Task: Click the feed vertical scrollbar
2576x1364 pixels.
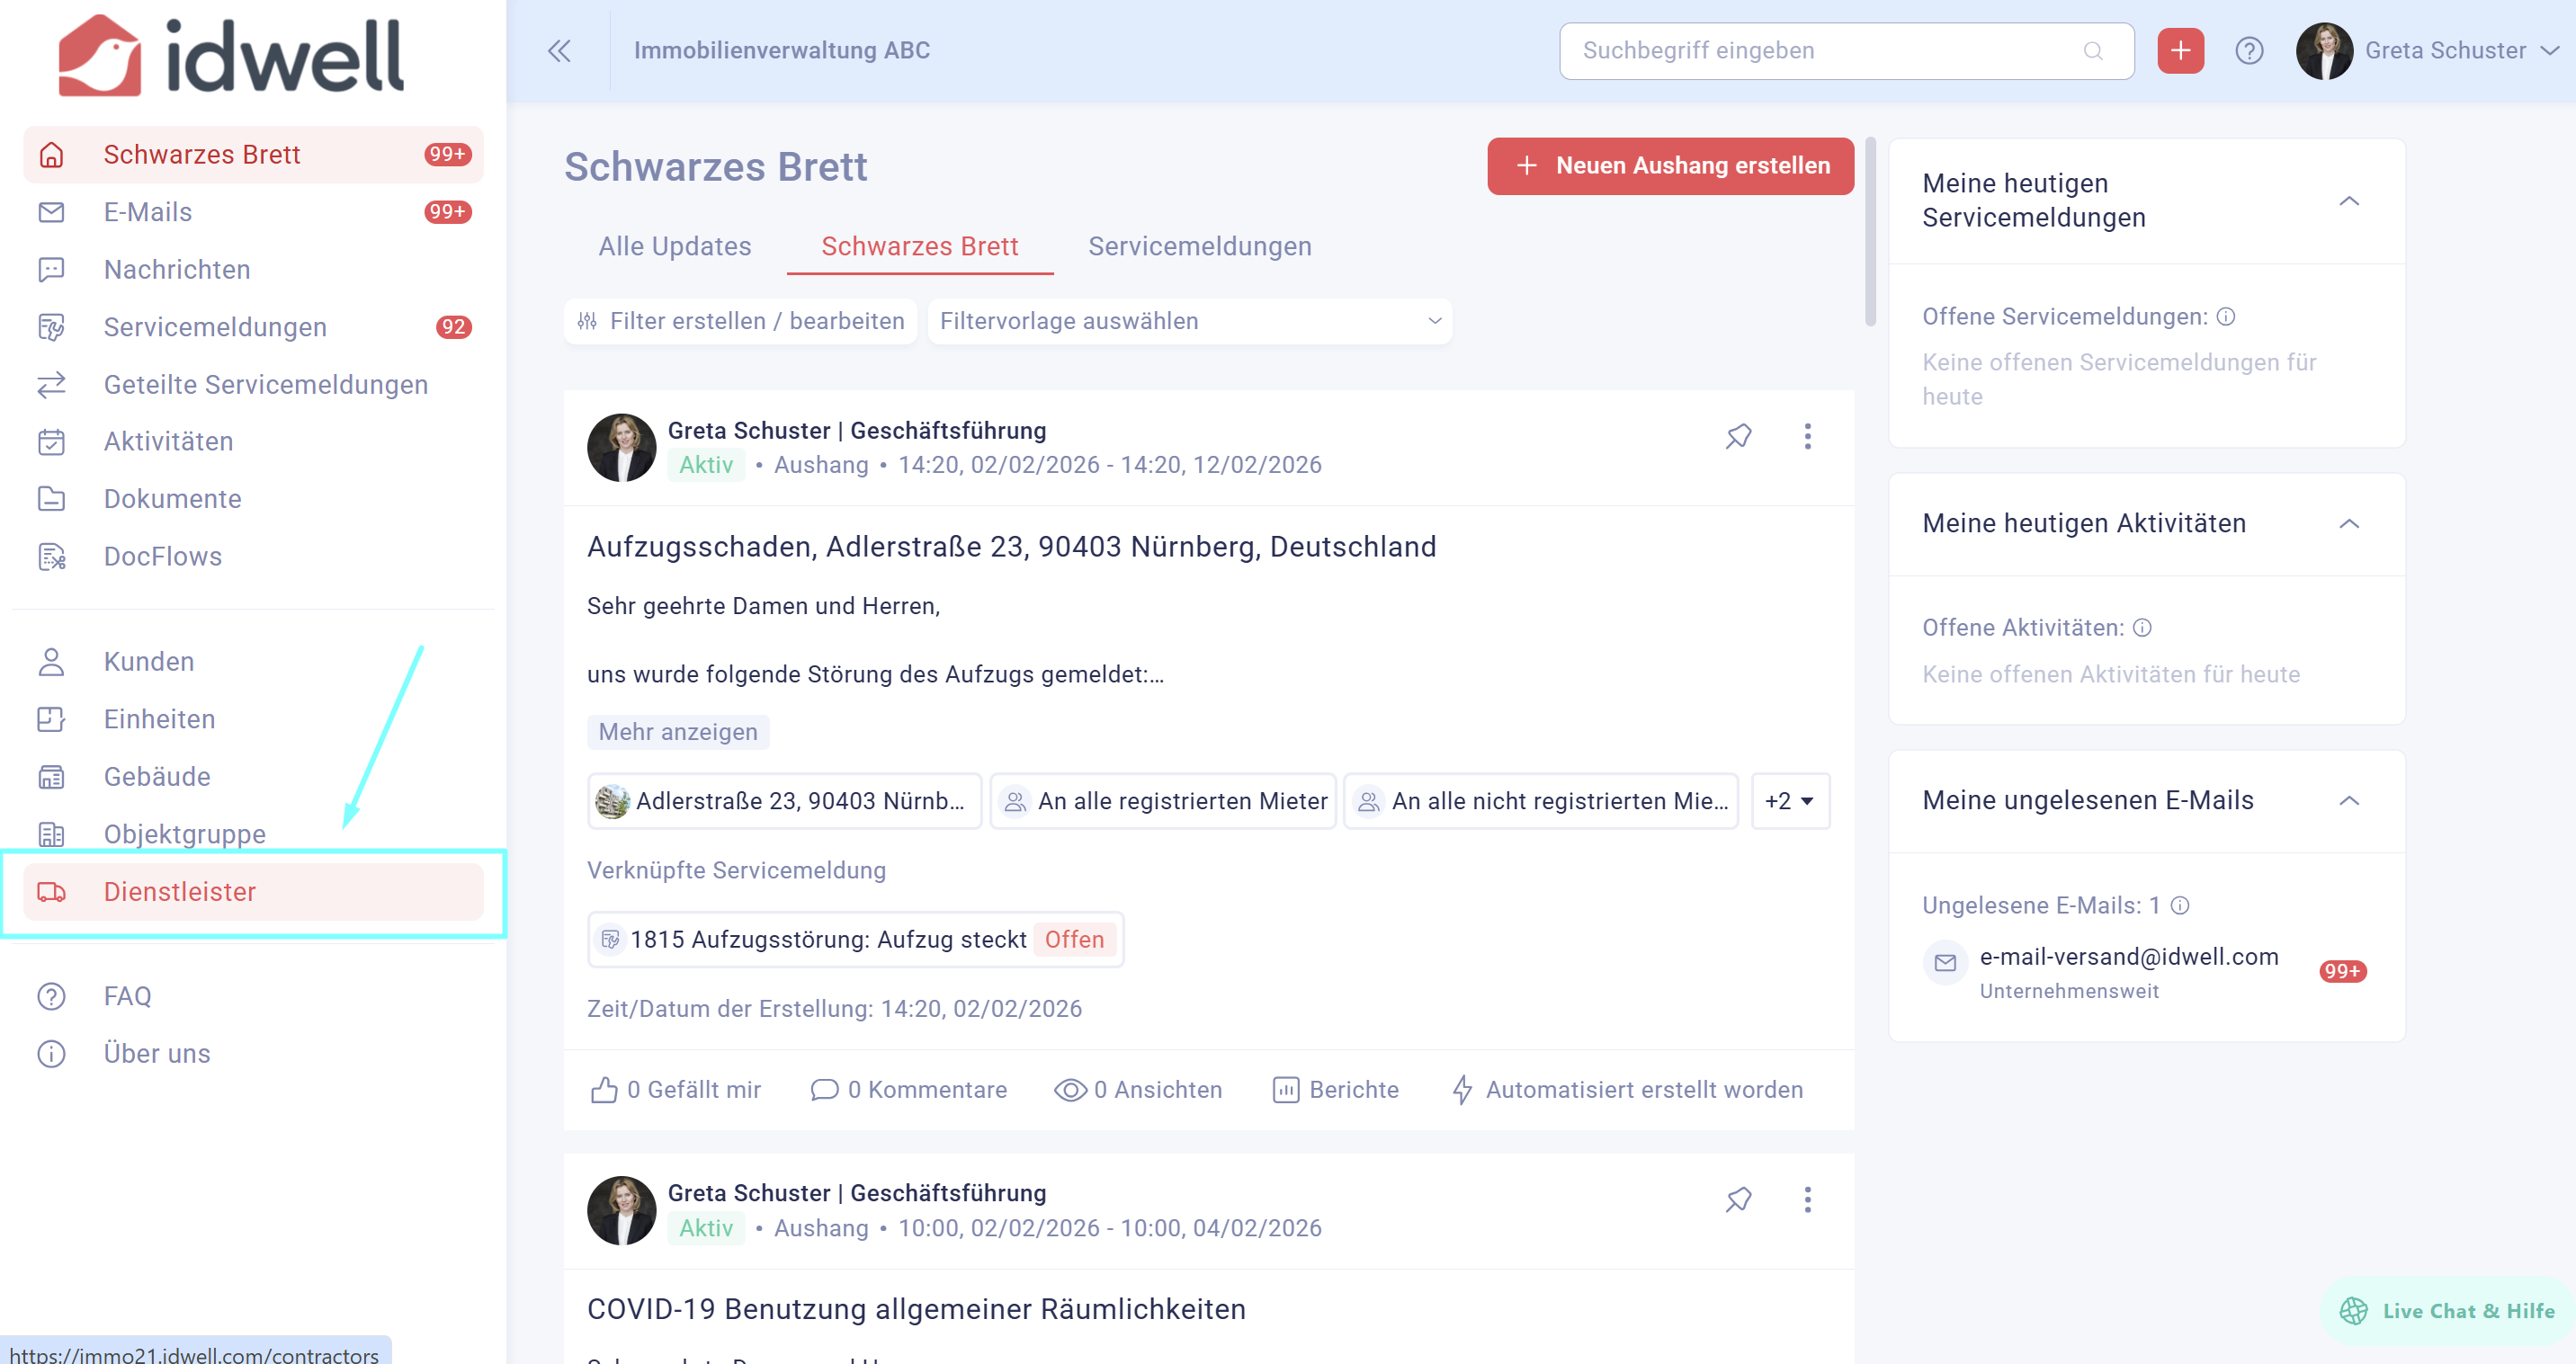Action: click(1870, 230)
